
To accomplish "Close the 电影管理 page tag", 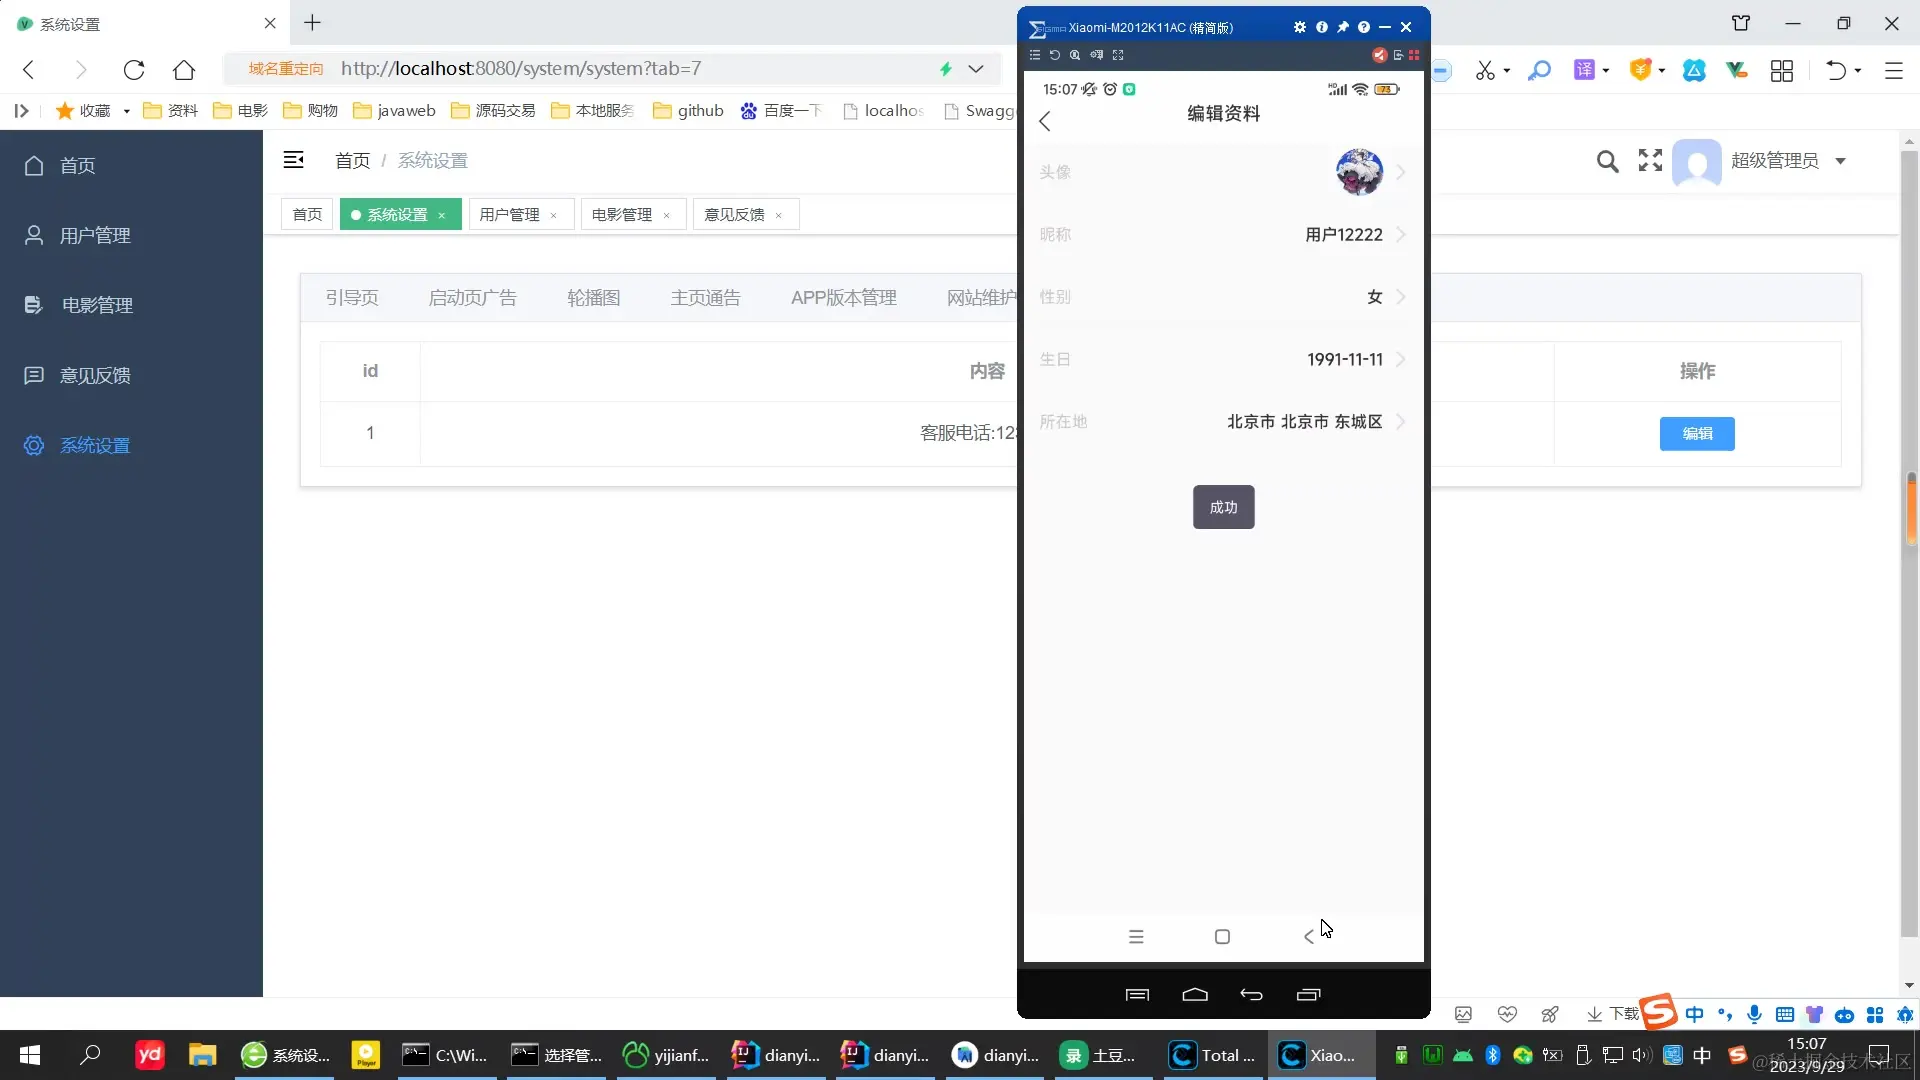I will pos(667,215).
